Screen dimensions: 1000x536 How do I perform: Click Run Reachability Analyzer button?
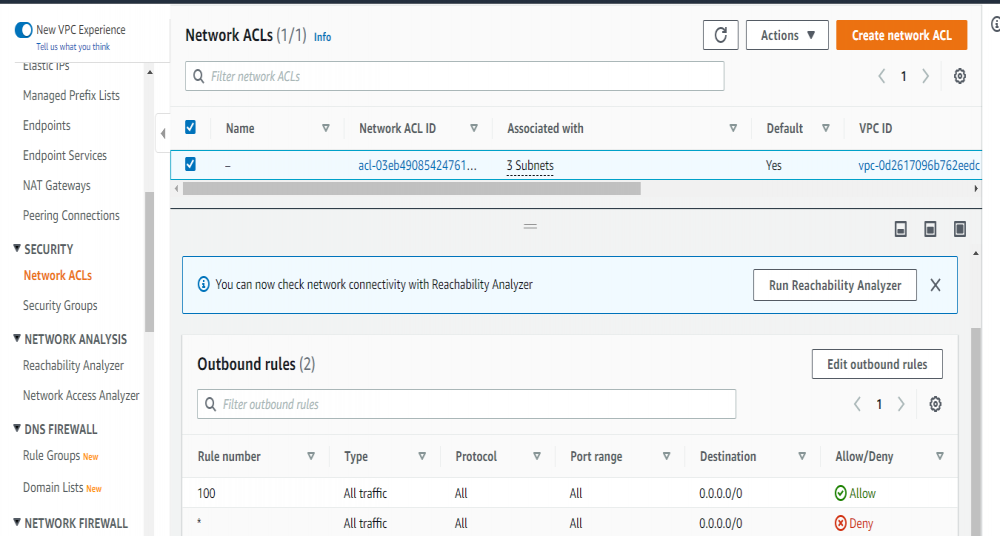coord(835,285)
